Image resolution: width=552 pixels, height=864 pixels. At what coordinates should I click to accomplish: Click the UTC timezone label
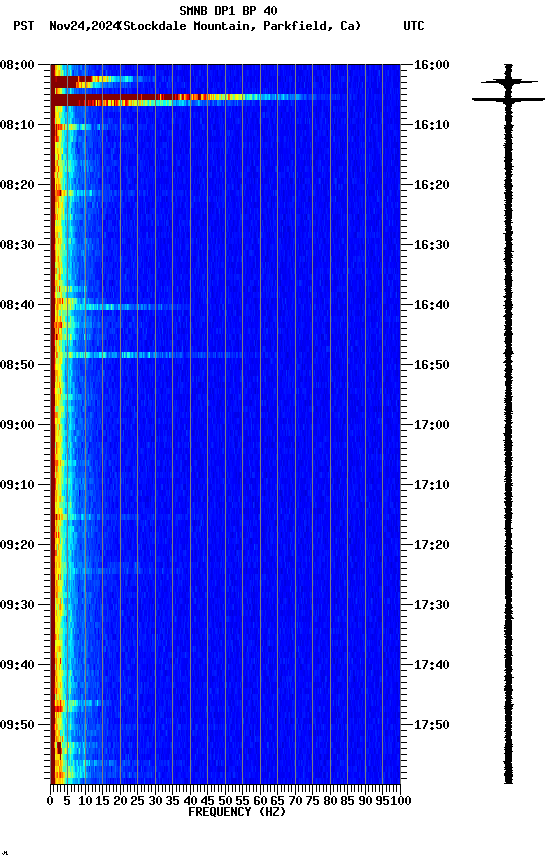click(414, 26)
